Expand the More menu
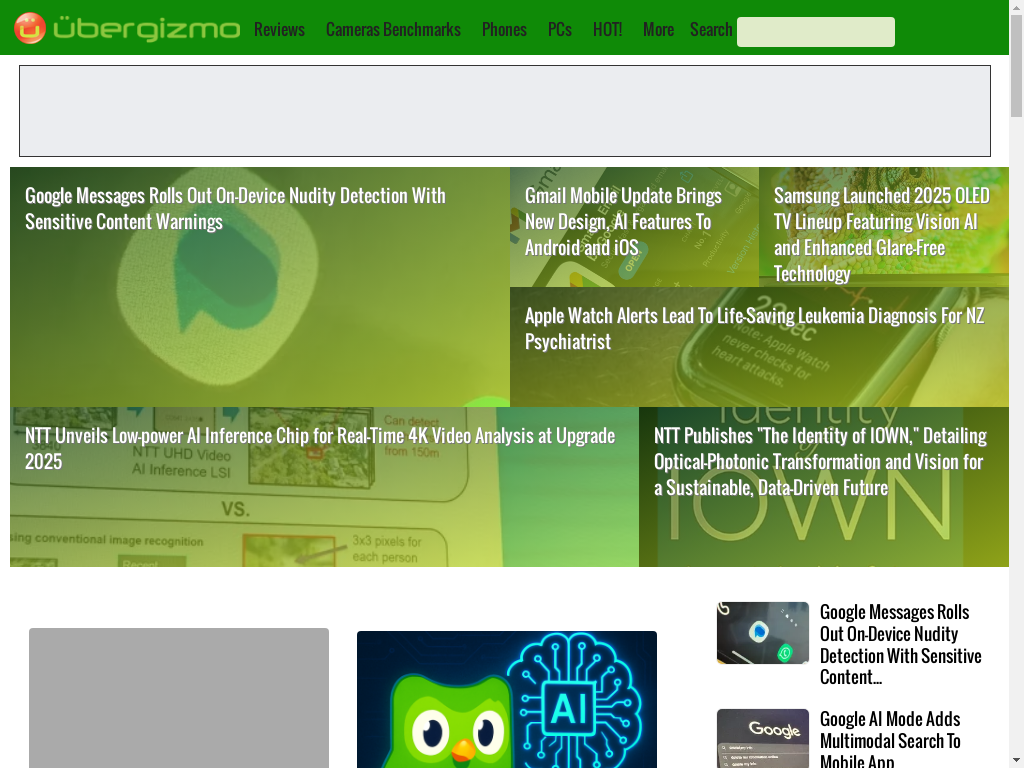This screenshot has width=1024, height=768. 658,29
